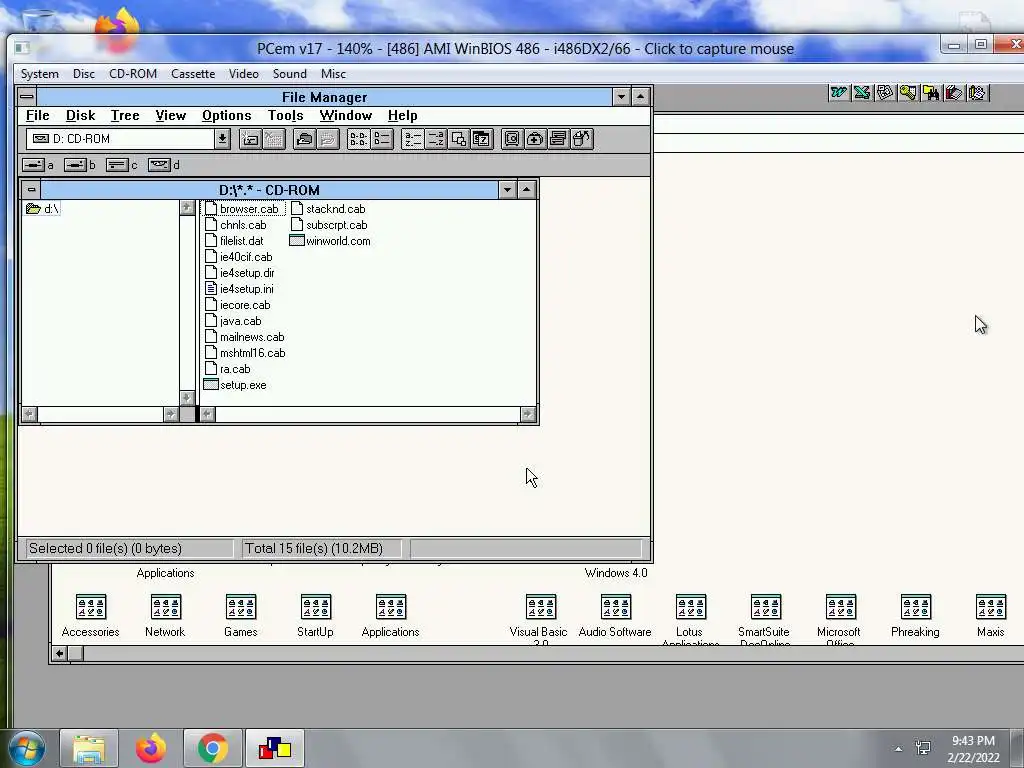Select hard drive c icon

(117, 165)
